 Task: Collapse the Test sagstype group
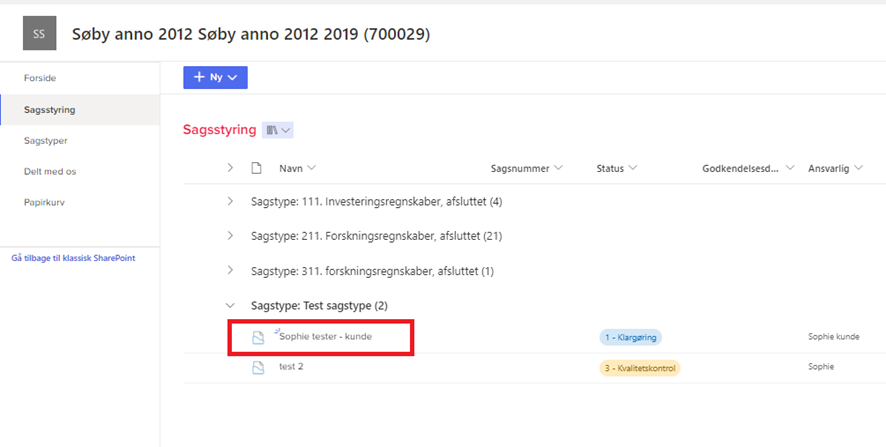pos(230,305)
